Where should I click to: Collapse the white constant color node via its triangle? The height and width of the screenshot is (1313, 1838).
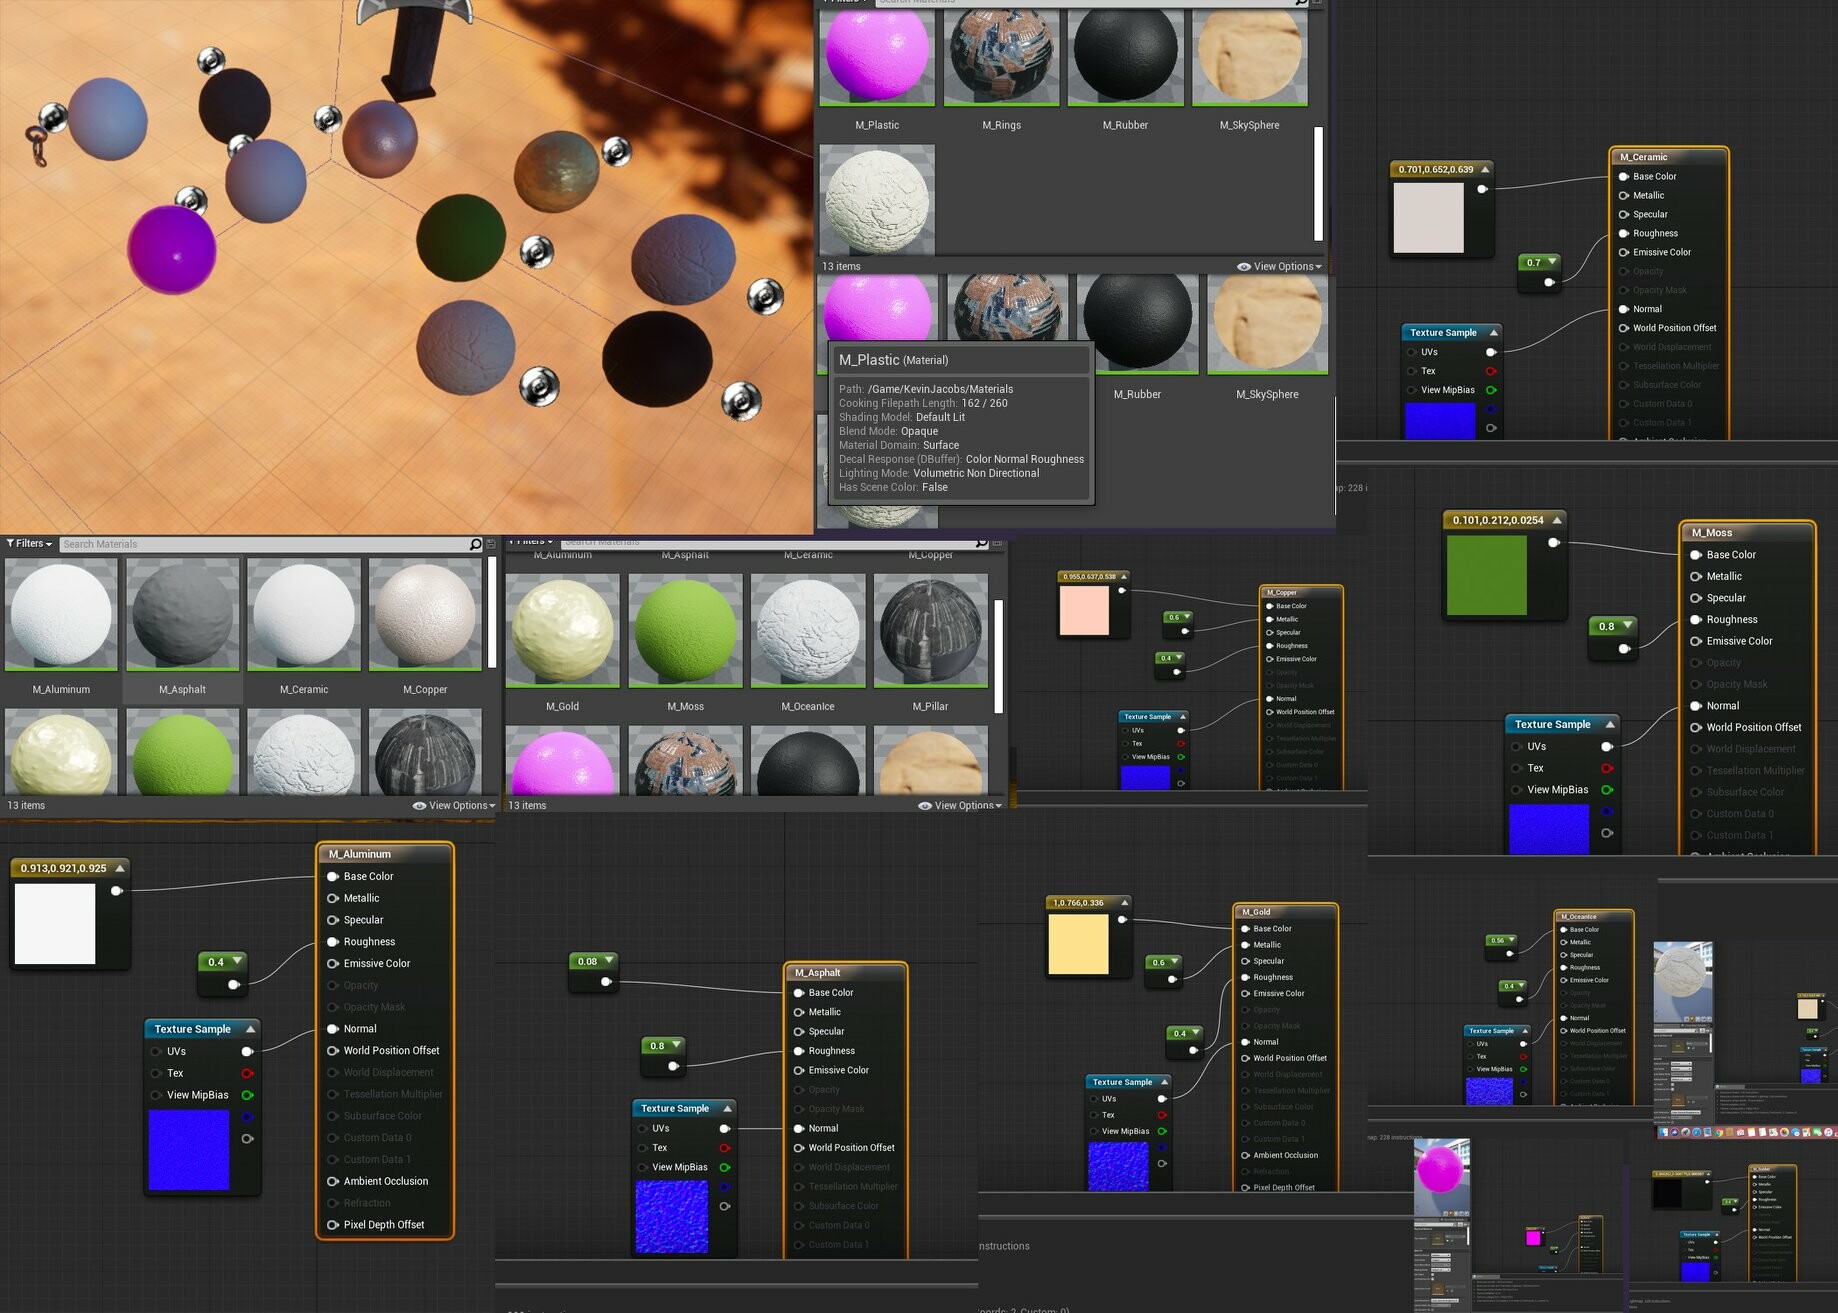(117, 868)
